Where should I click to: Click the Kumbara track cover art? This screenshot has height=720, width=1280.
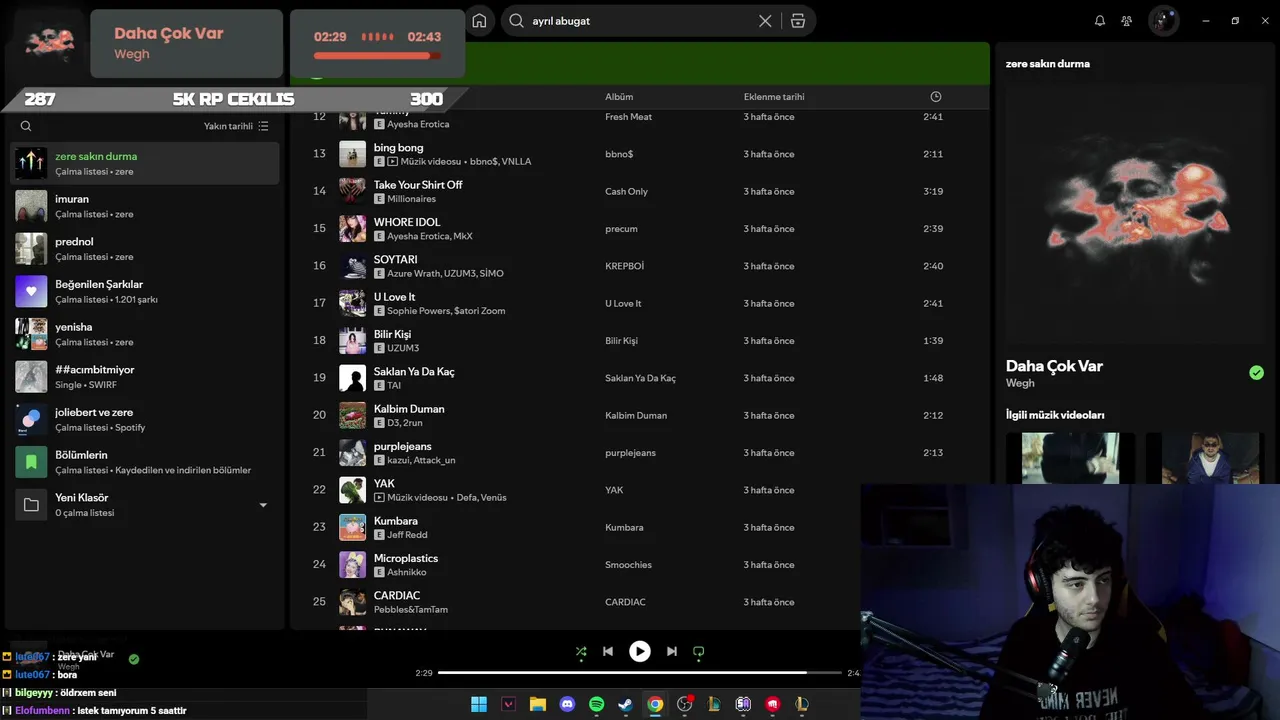[352, 527]
